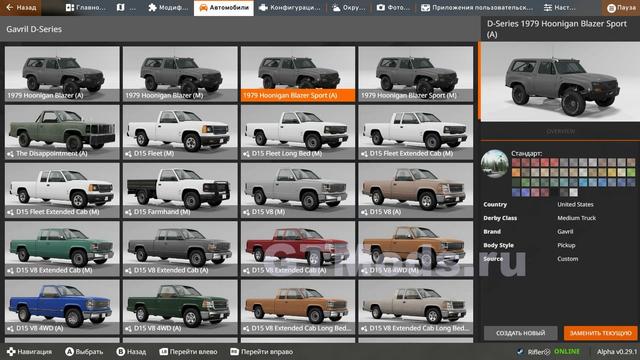Click the United States country value

point(575,204)
